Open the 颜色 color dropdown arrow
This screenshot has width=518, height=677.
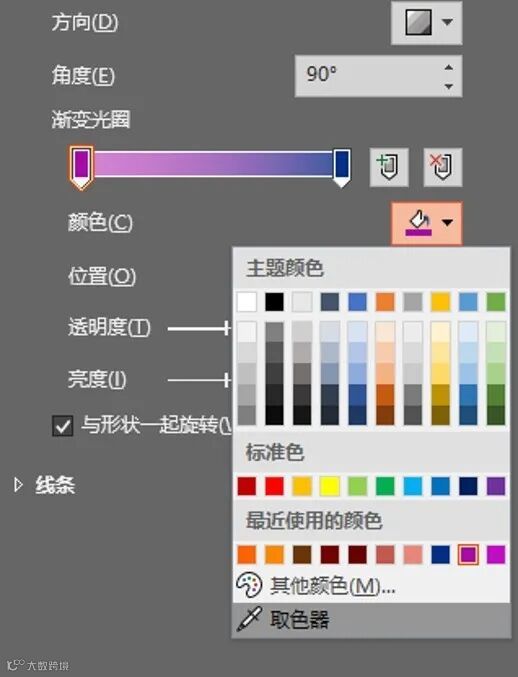448,223
